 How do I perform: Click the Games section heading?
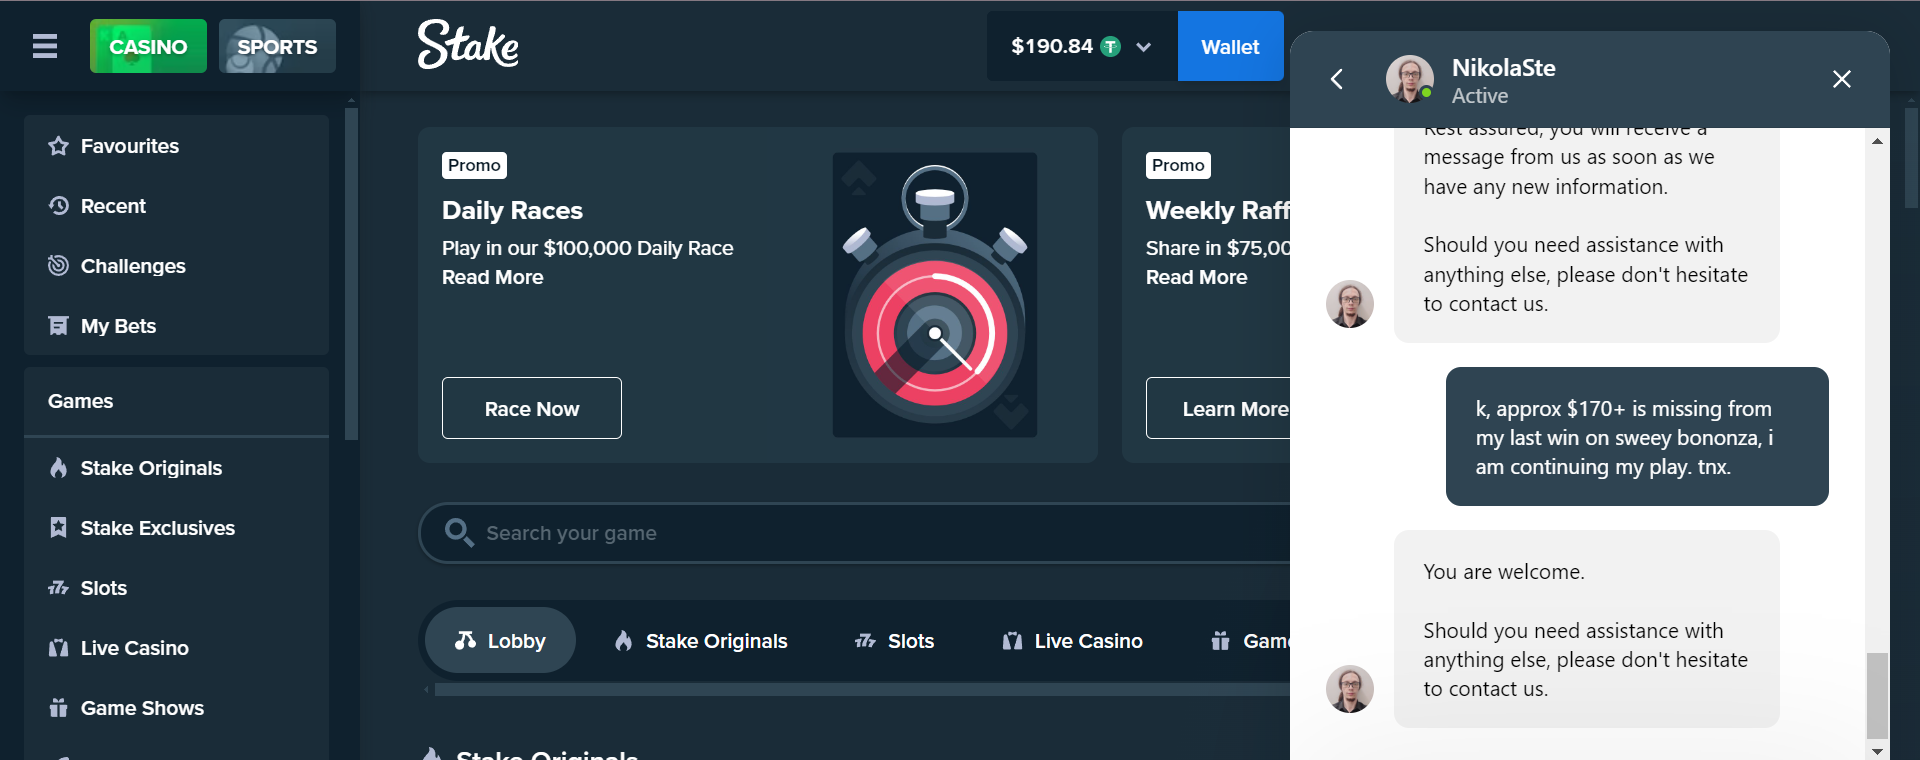point(80,401)
